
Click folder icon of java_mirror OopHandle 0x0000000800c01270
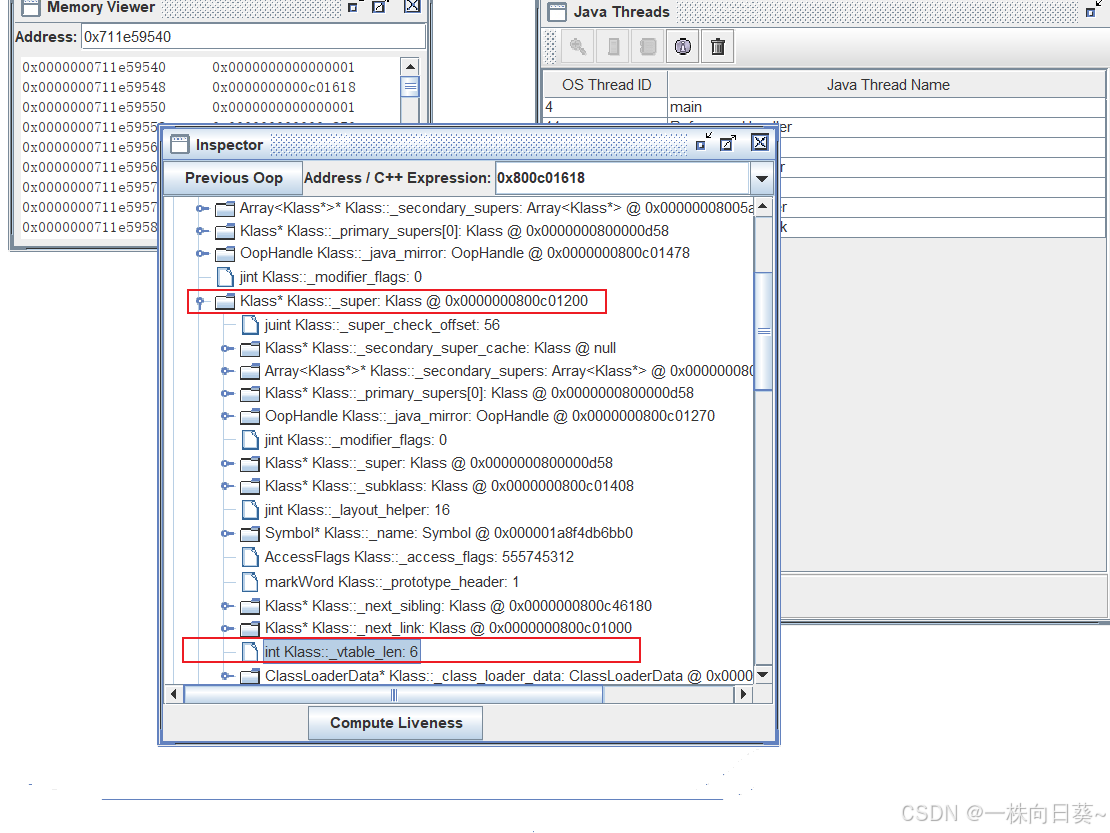(250, 416)
